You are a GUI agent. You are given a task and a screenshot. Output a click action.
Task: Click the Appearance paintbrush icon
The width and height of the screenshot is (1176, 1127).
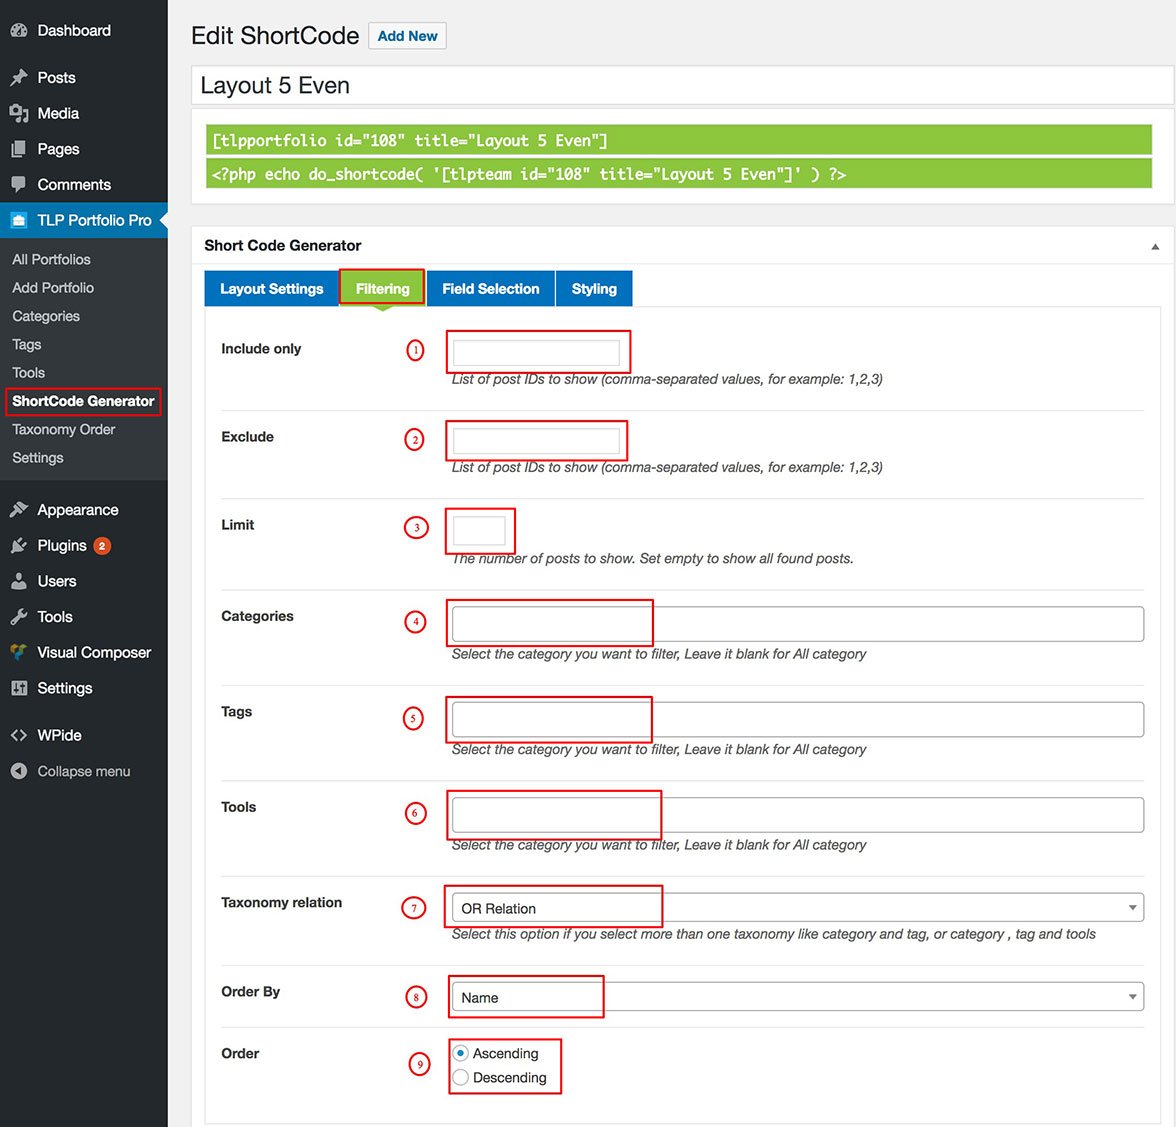point(19,510)
